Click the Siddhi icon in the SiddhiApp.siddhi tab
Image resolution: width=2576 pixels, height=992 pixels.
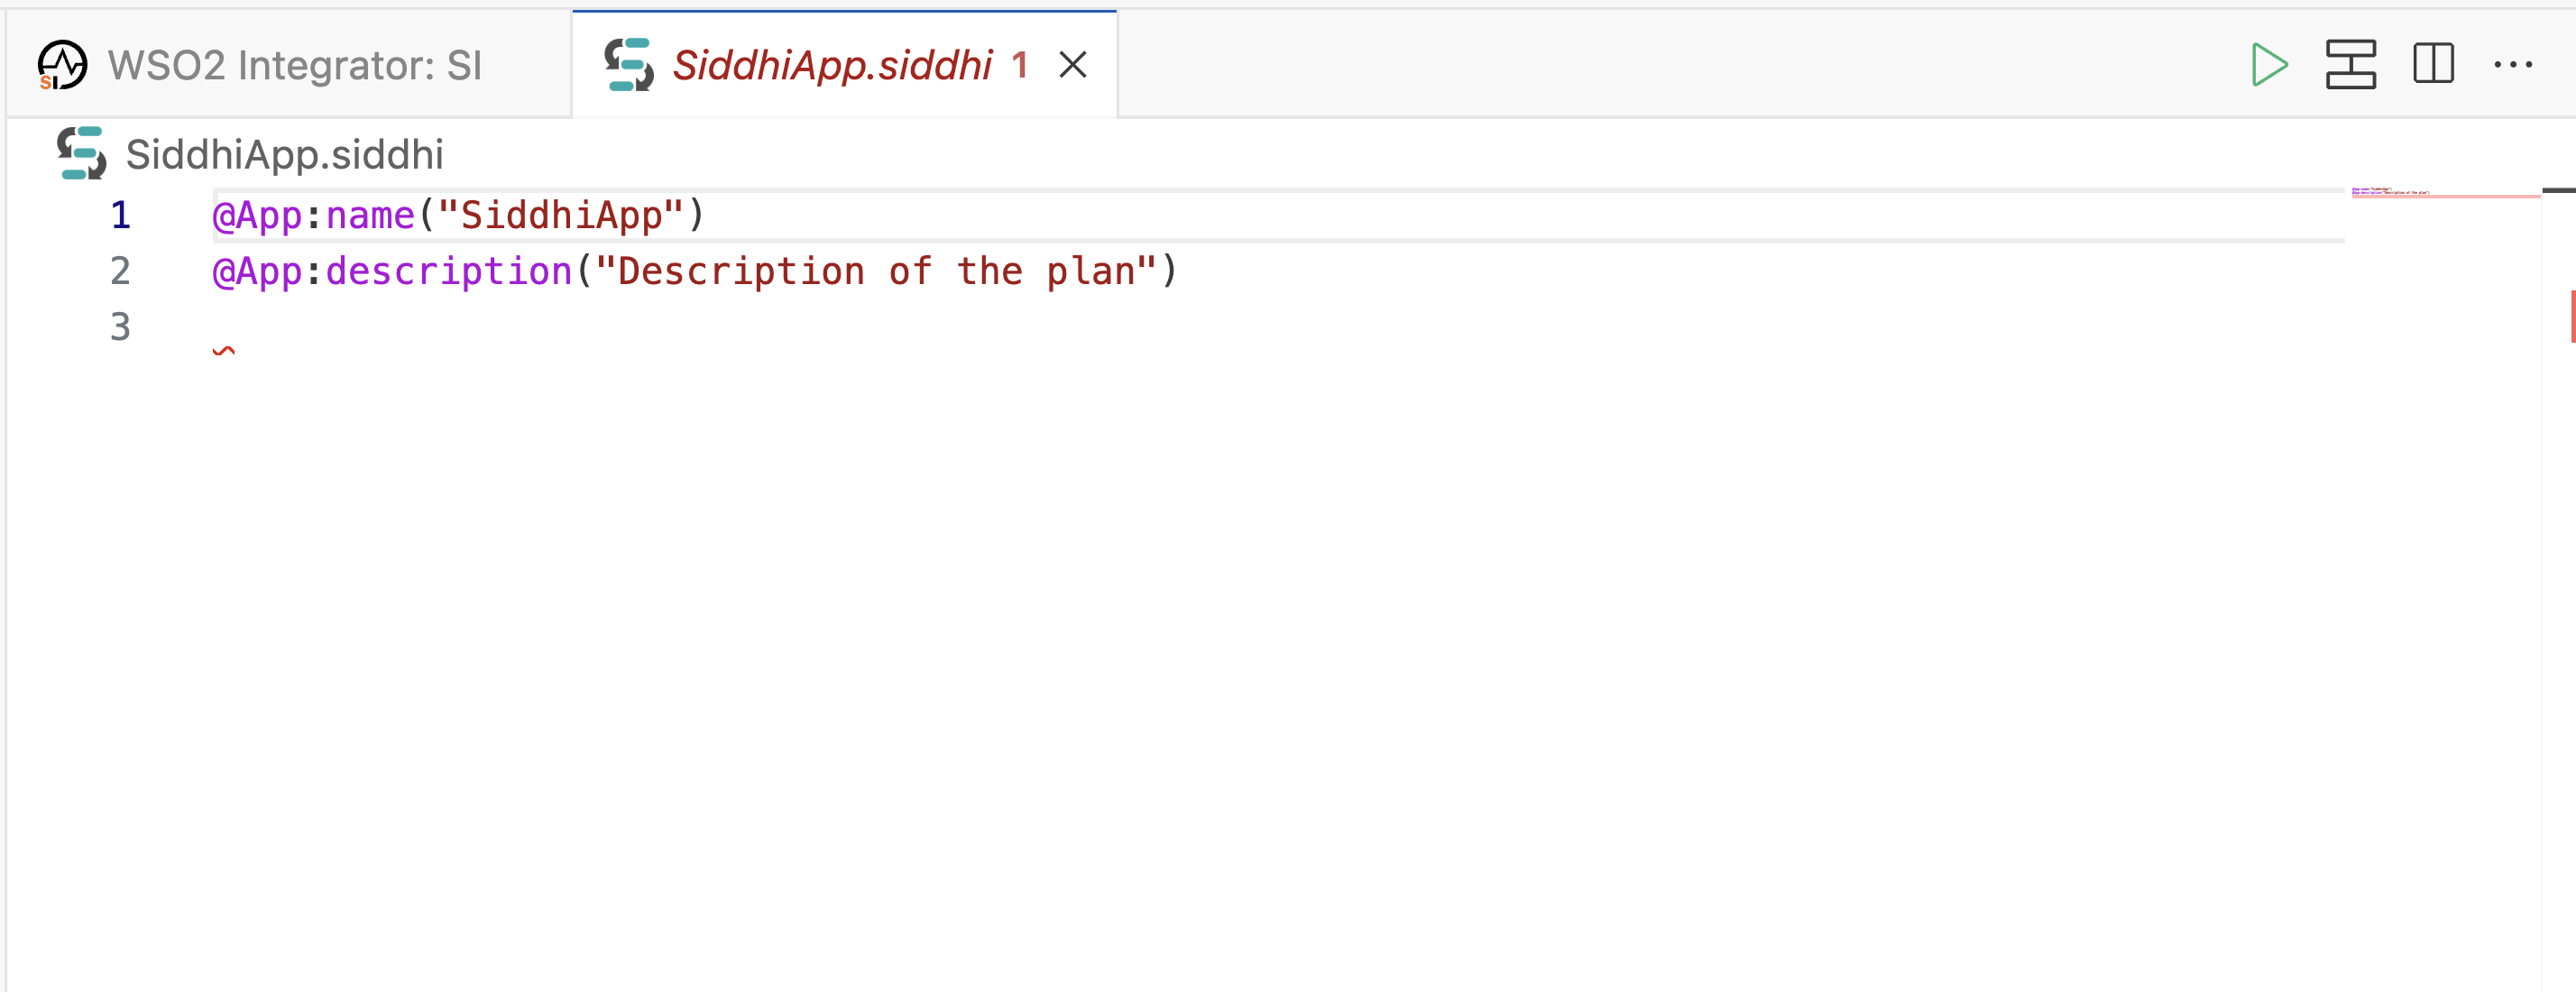tap(629, 65)
